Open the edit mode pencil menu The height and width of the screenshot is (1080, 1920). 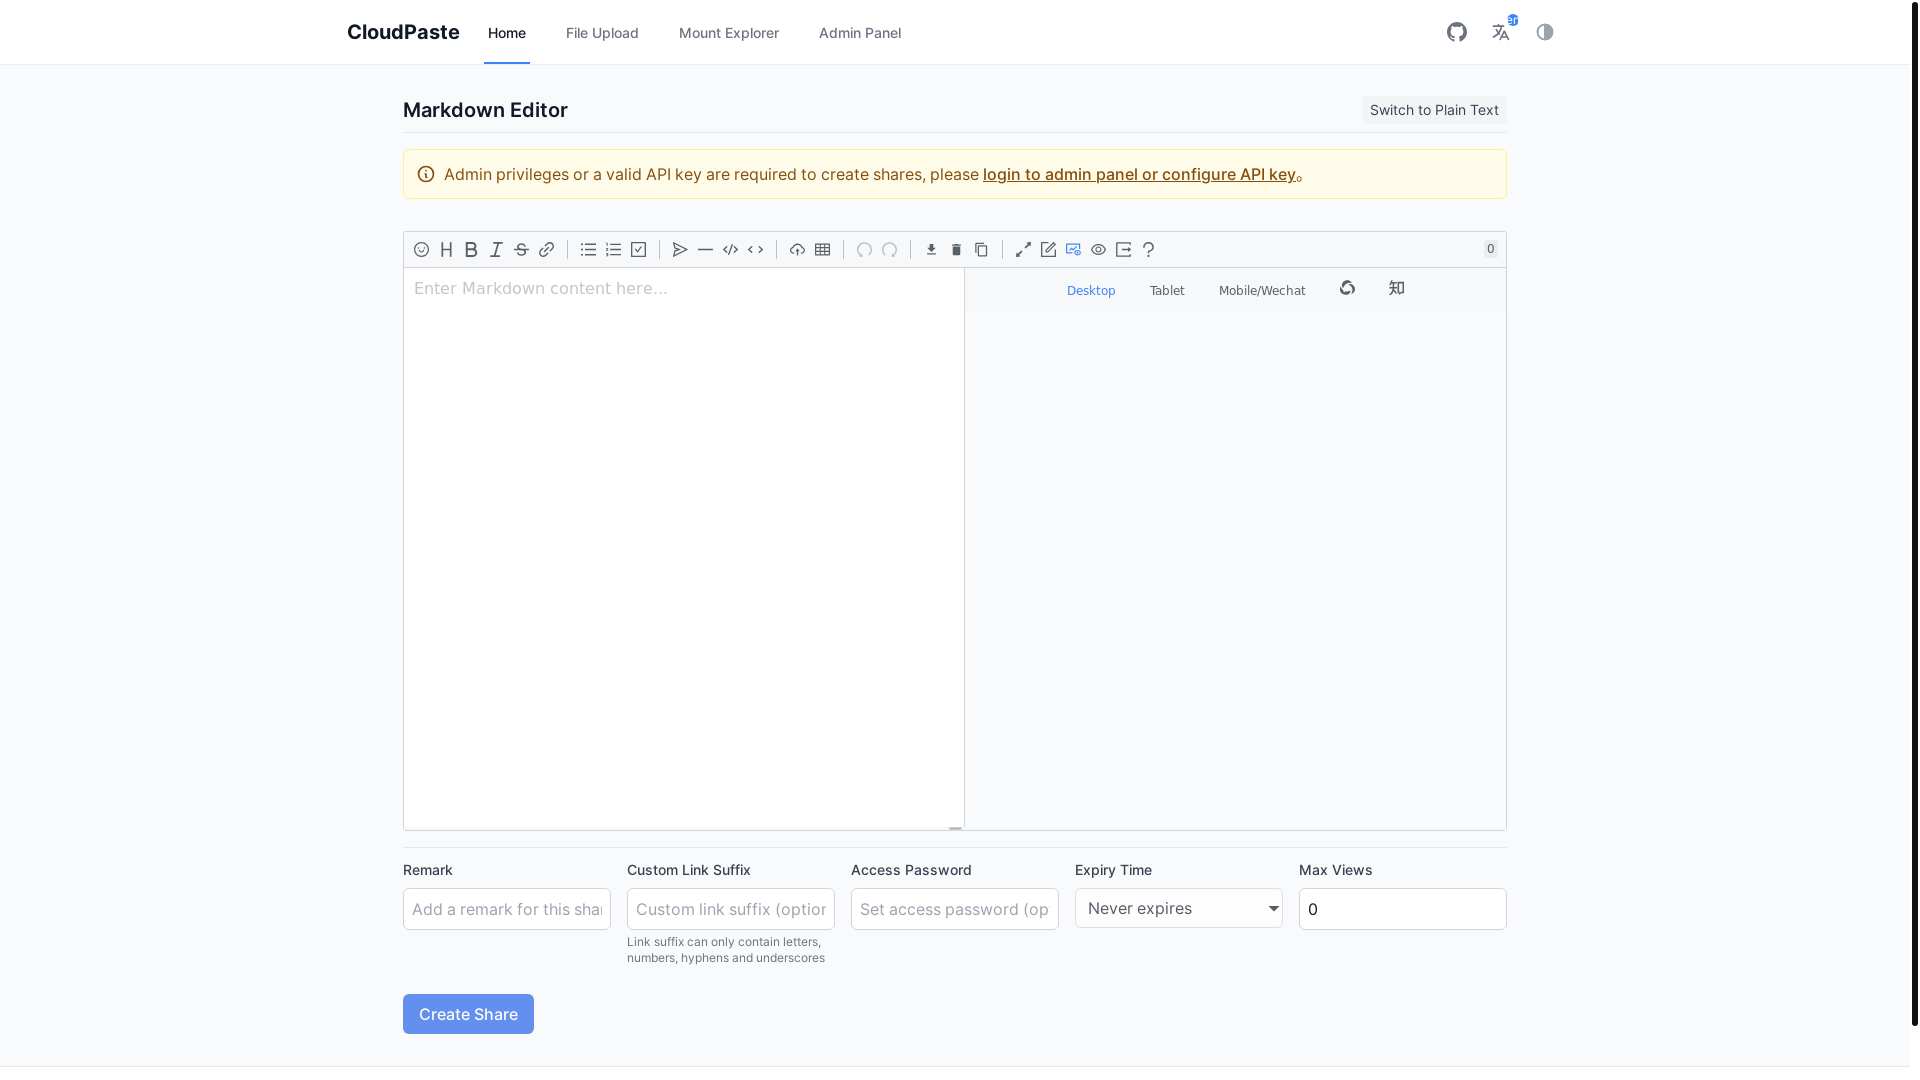coord(1048,250)
